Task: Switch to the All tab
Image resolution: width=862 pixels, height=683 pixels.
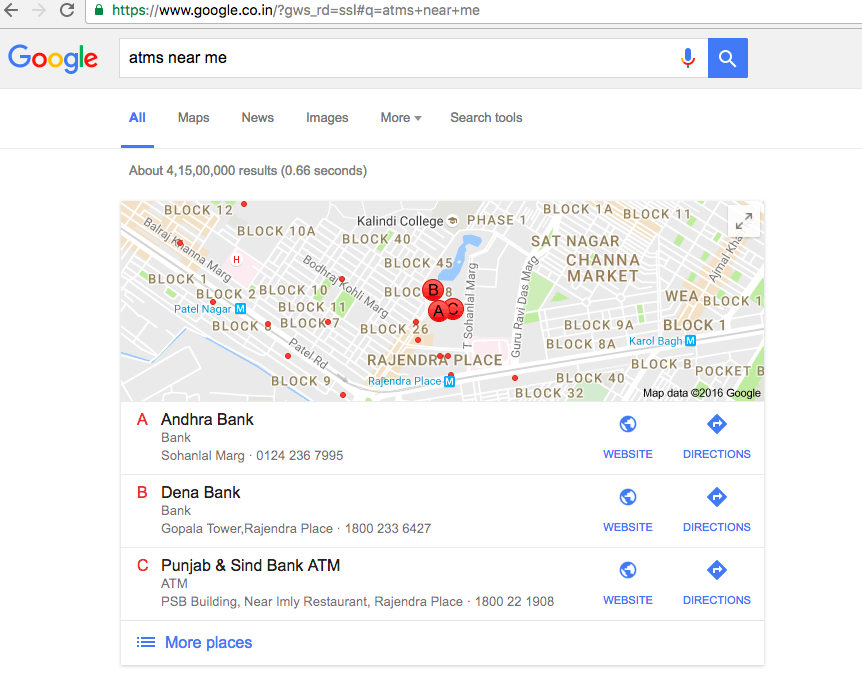Action: pyautogui.click(x=137, y=118)
